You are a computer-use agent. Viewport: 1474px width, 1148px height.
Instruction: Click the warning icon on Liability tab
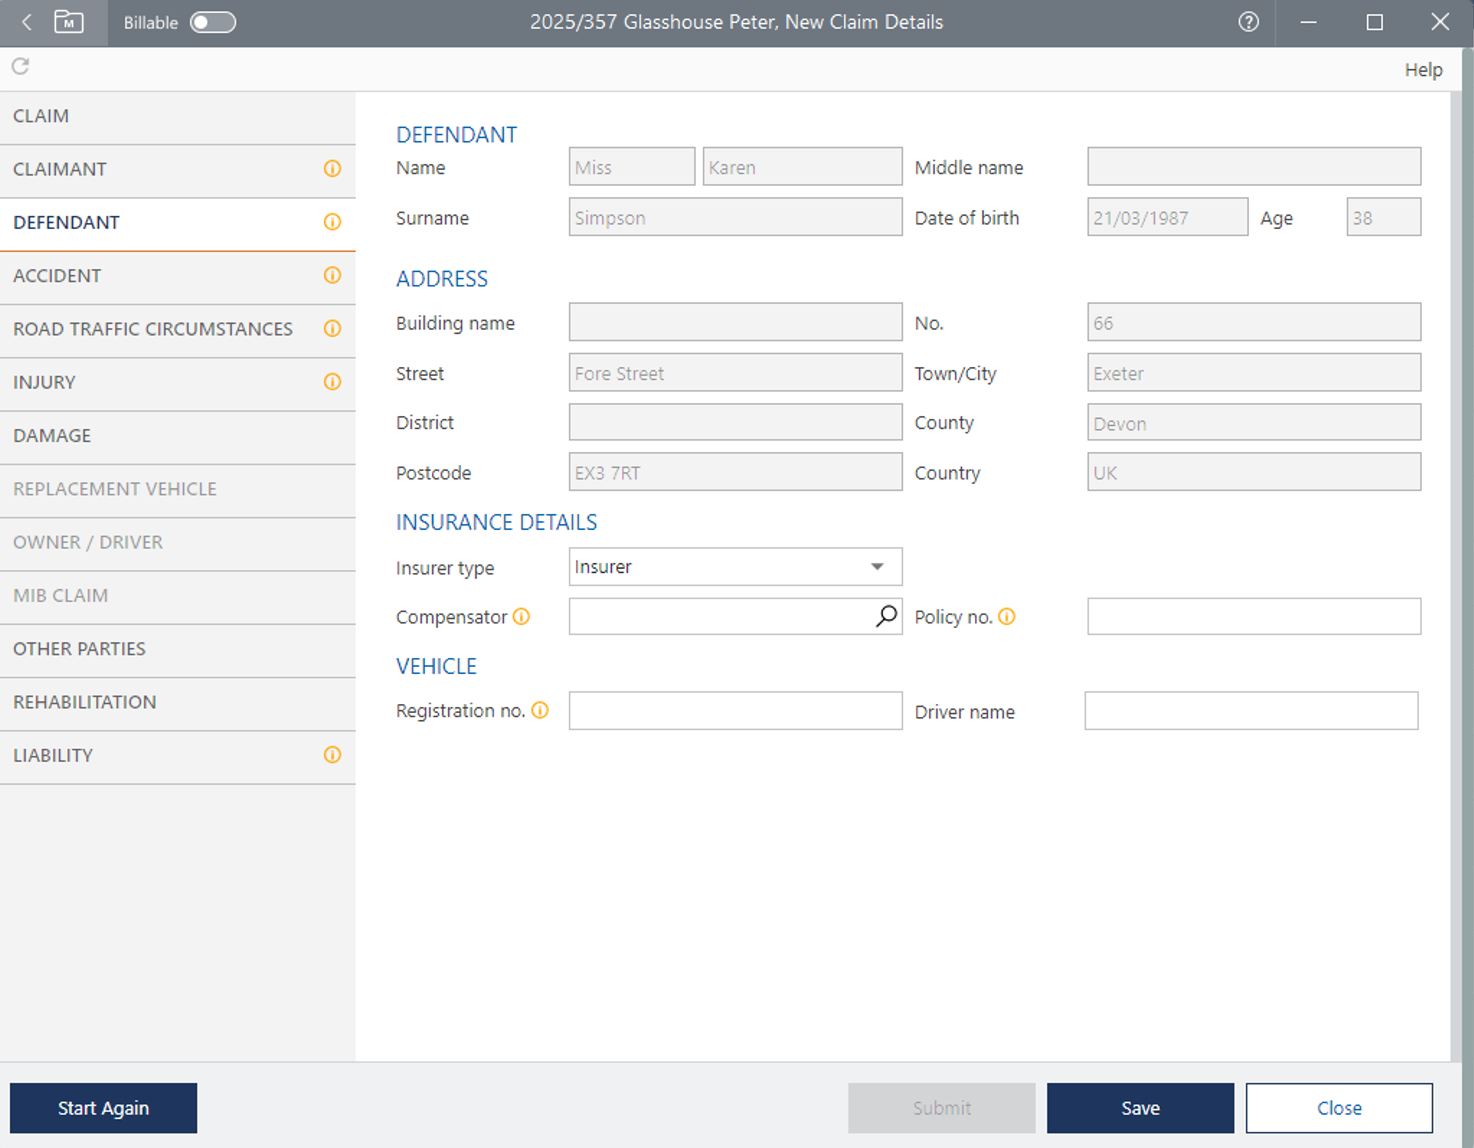pyautogui.click(x=332, y=755)
